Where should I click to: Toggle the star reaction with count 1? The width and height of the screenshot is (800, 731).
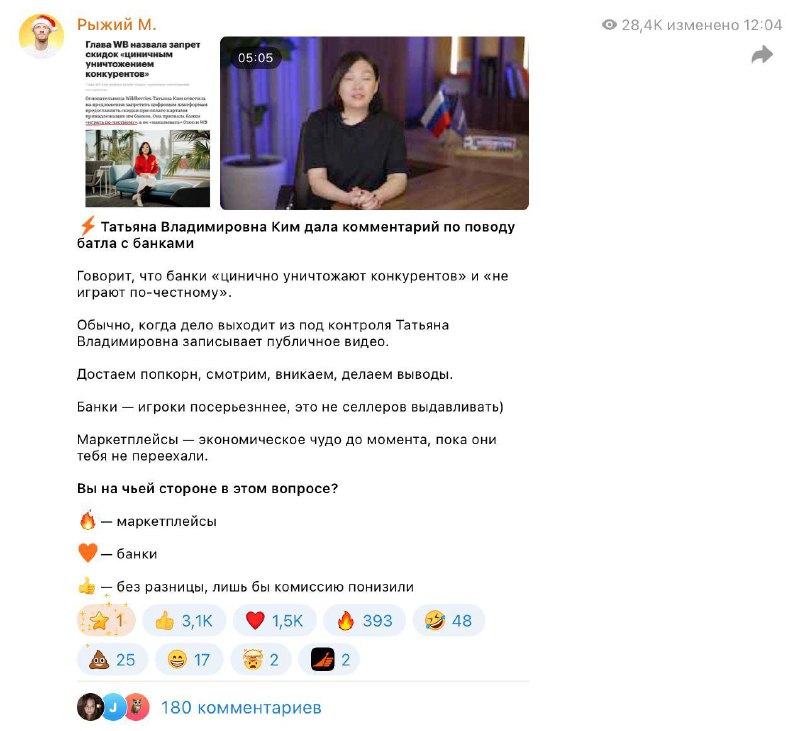[106, 620]
